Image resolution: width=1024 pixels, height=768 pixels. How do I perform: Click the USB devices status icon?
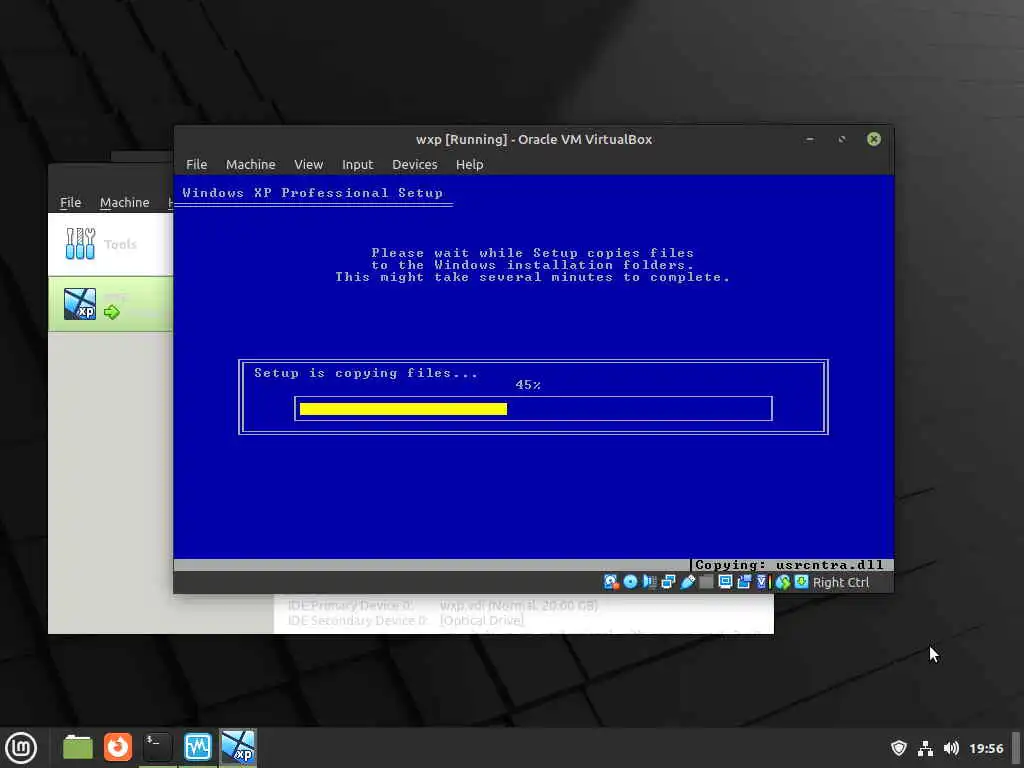point(687,582)
